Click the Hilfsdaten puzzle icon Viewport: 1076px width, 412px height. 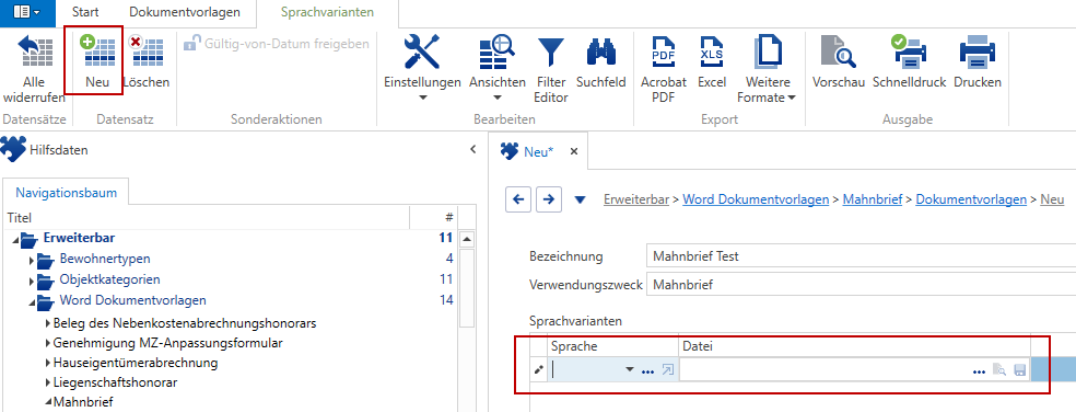point(12,149)
